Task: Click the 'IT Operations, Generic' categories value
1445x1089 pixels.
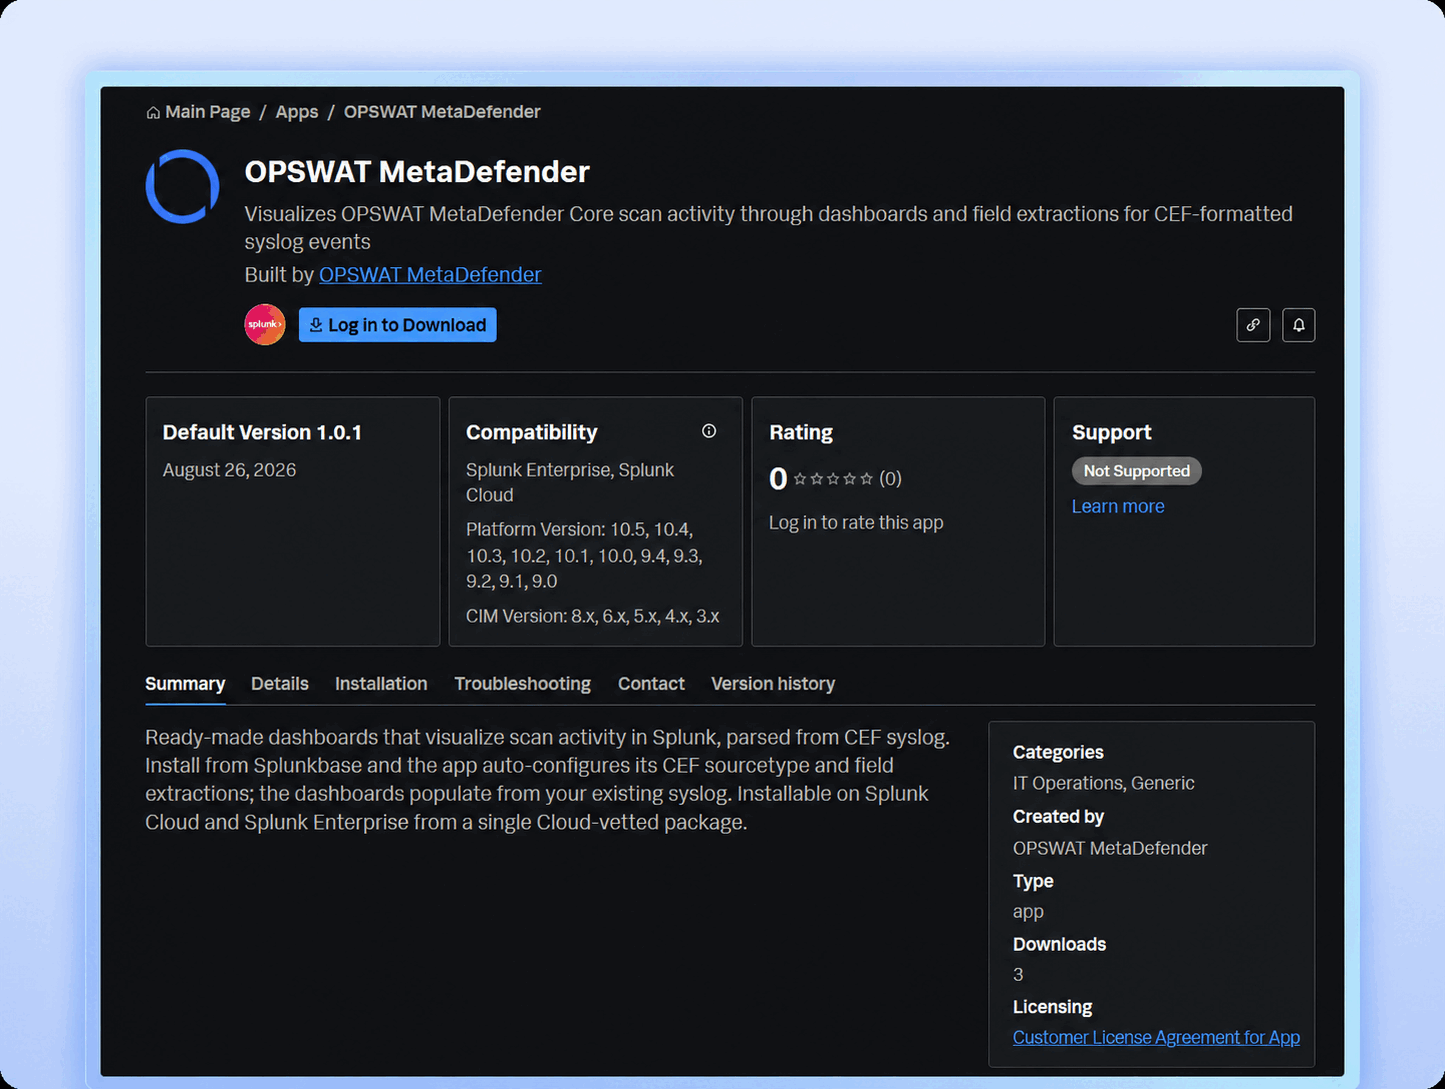Action: tap(1104, 783)
